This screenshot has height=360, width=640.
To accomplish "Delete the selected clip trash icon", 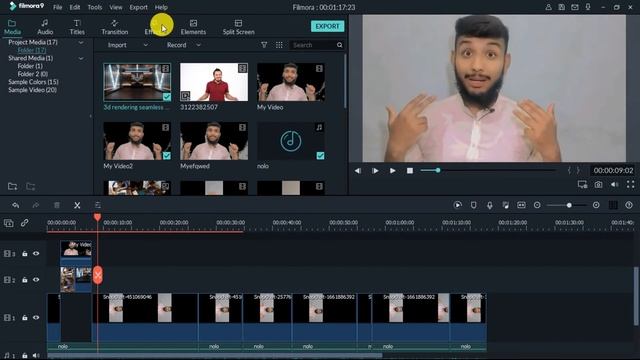I will point(57,205).
